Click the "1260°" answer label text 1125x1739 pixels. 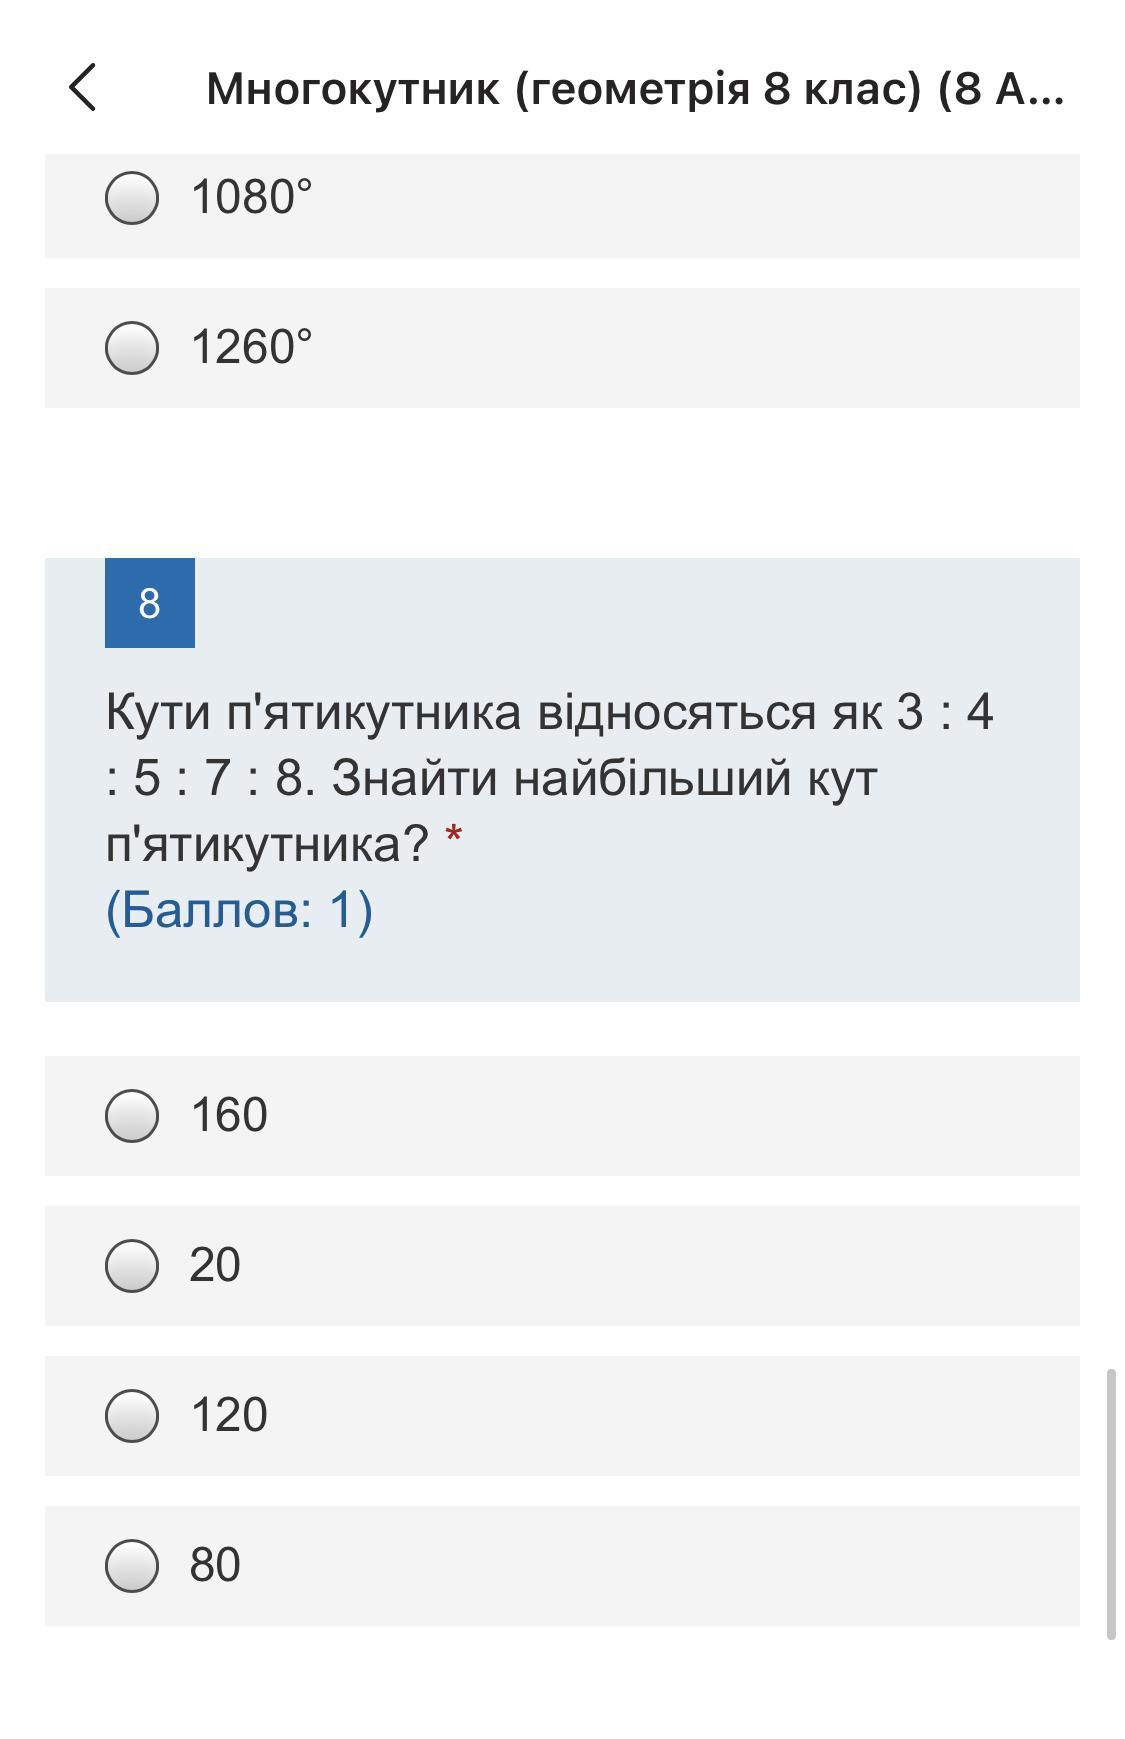coord(251,347)
